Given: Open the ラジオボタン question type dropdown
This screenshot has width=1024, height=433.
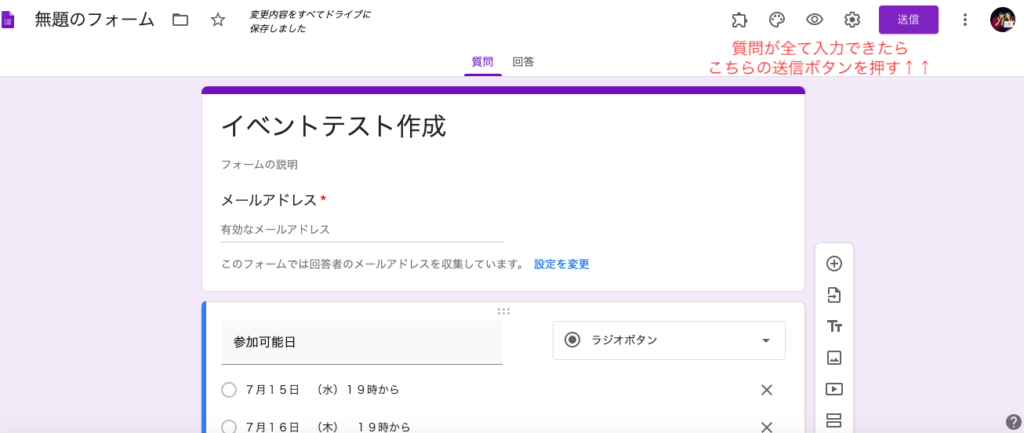Looking at the screenshot, I should [669, 340].
